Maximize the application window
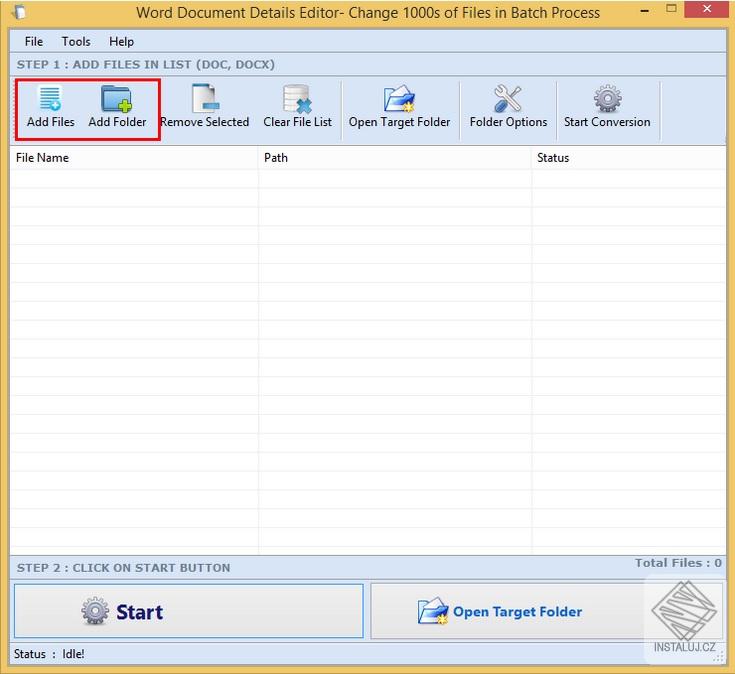This screenshot has height=674, width=735. pos(671,9)
